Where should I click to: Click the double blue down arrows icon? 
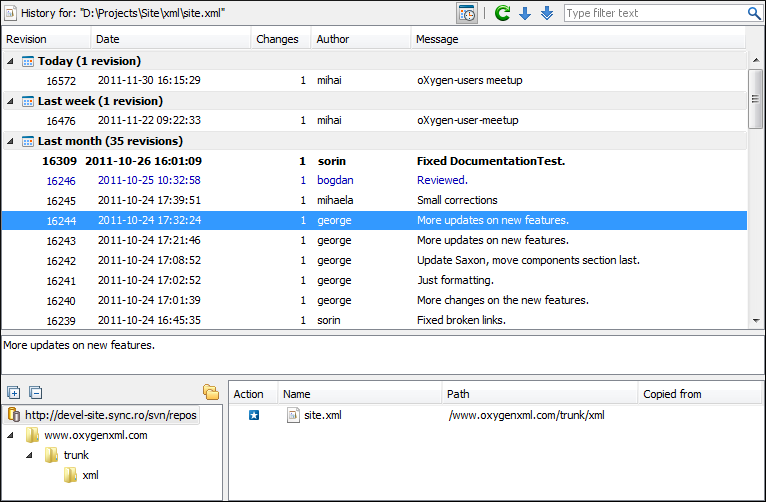(546, 13)
